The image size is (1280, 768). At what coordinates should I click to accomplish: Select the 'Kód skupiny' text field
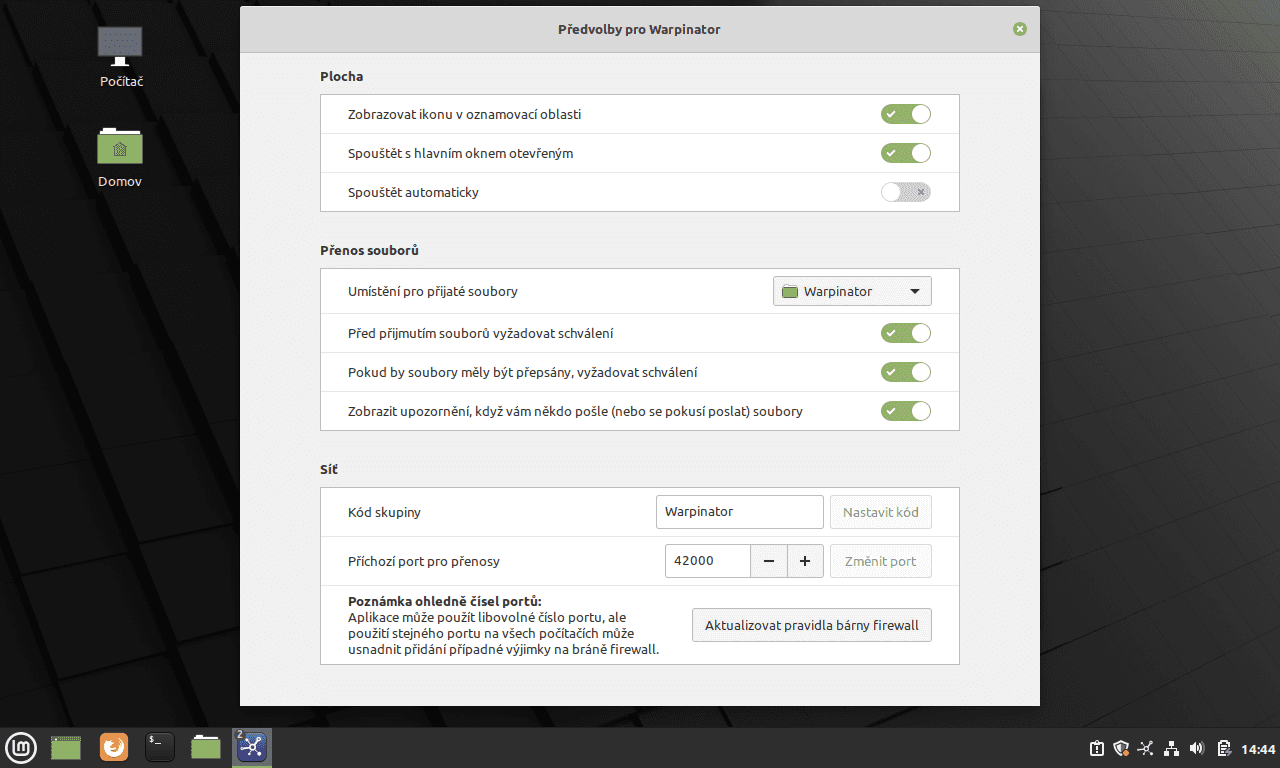coord(739,511)
